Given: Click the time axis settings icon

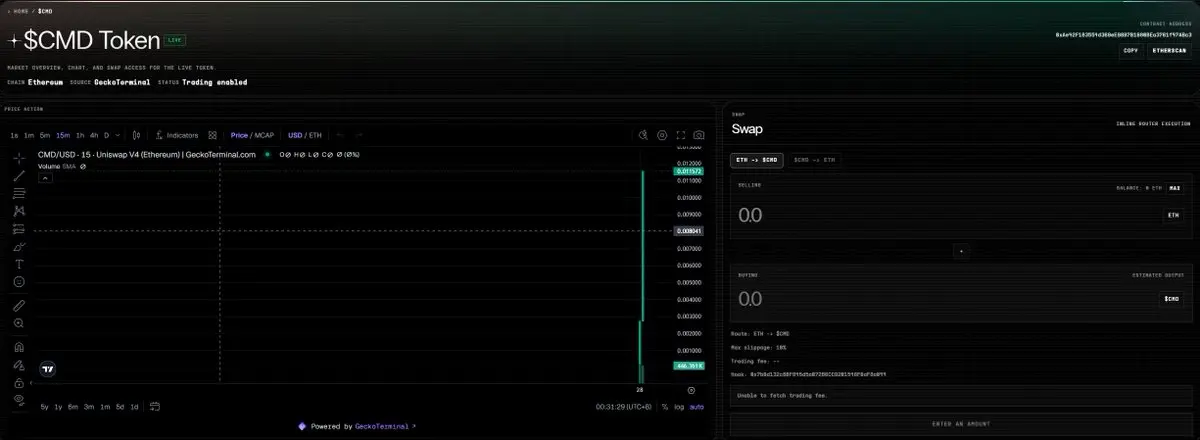Looking at the screenshot, I should [691, 390].
